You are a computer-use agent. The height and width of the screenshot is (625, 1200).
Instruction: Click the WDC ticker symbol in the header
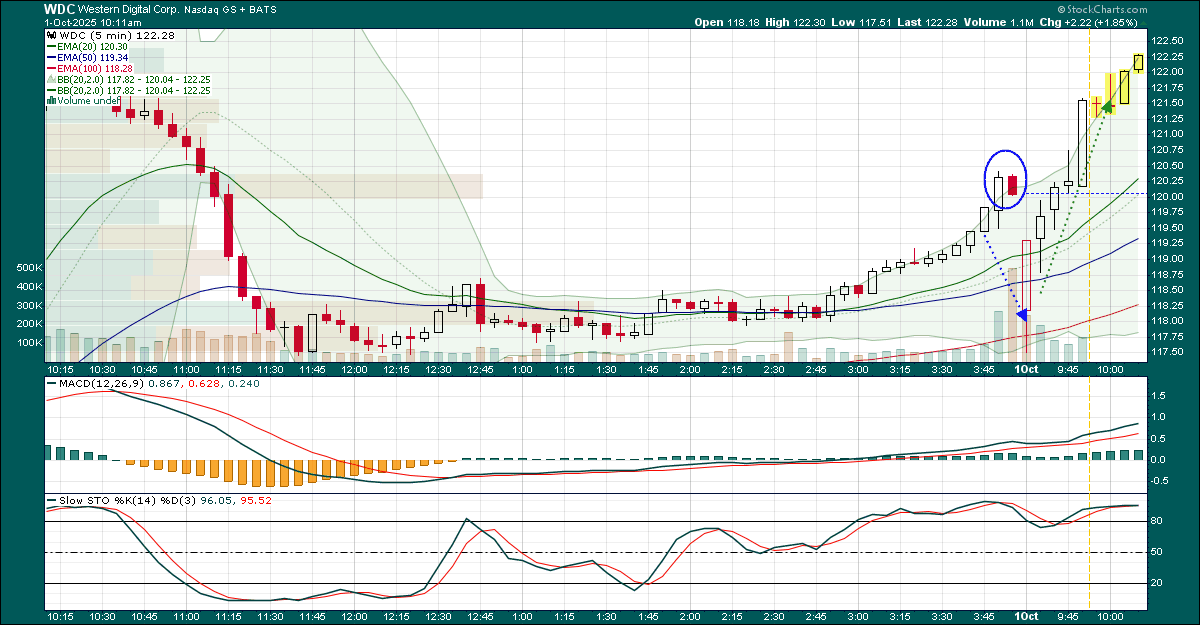pos(59,7)
